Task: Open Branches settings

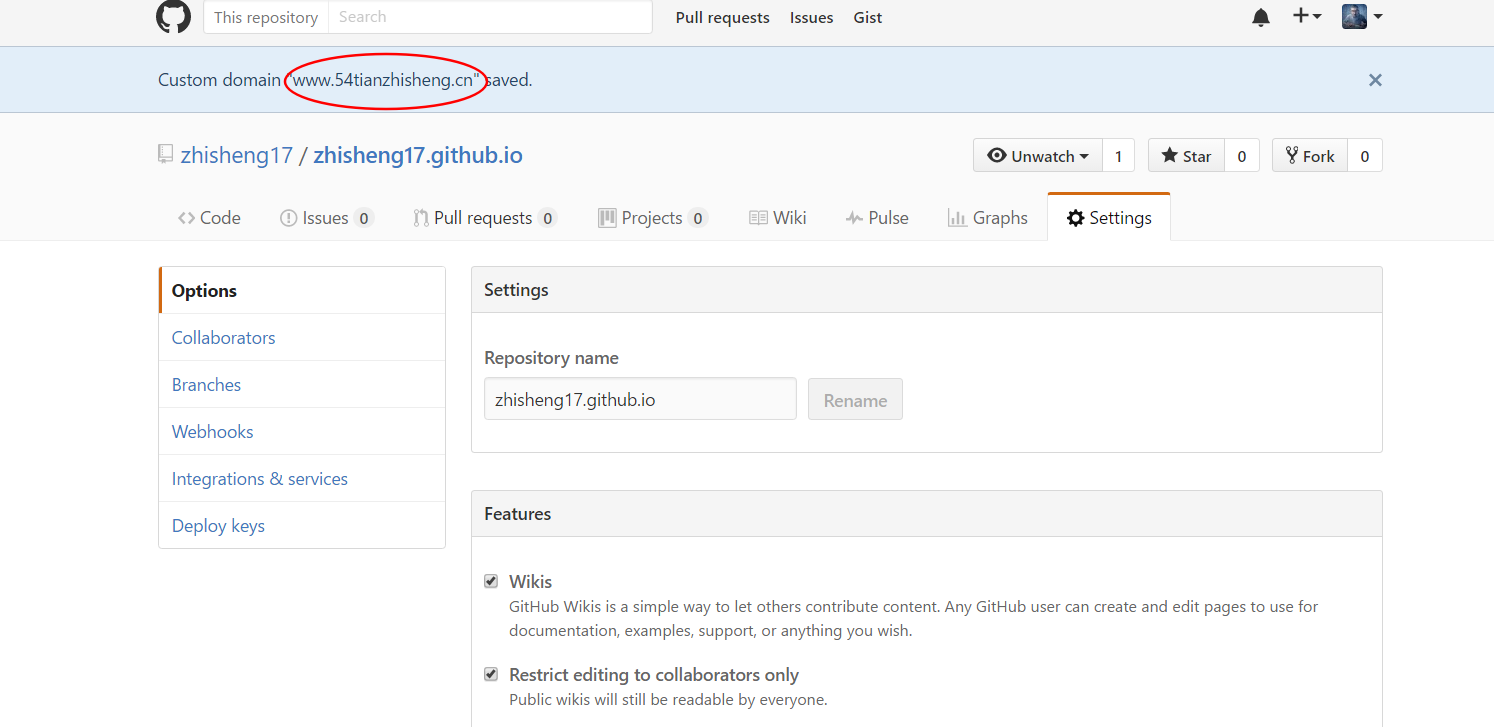Action: click(x=302, y=384)
